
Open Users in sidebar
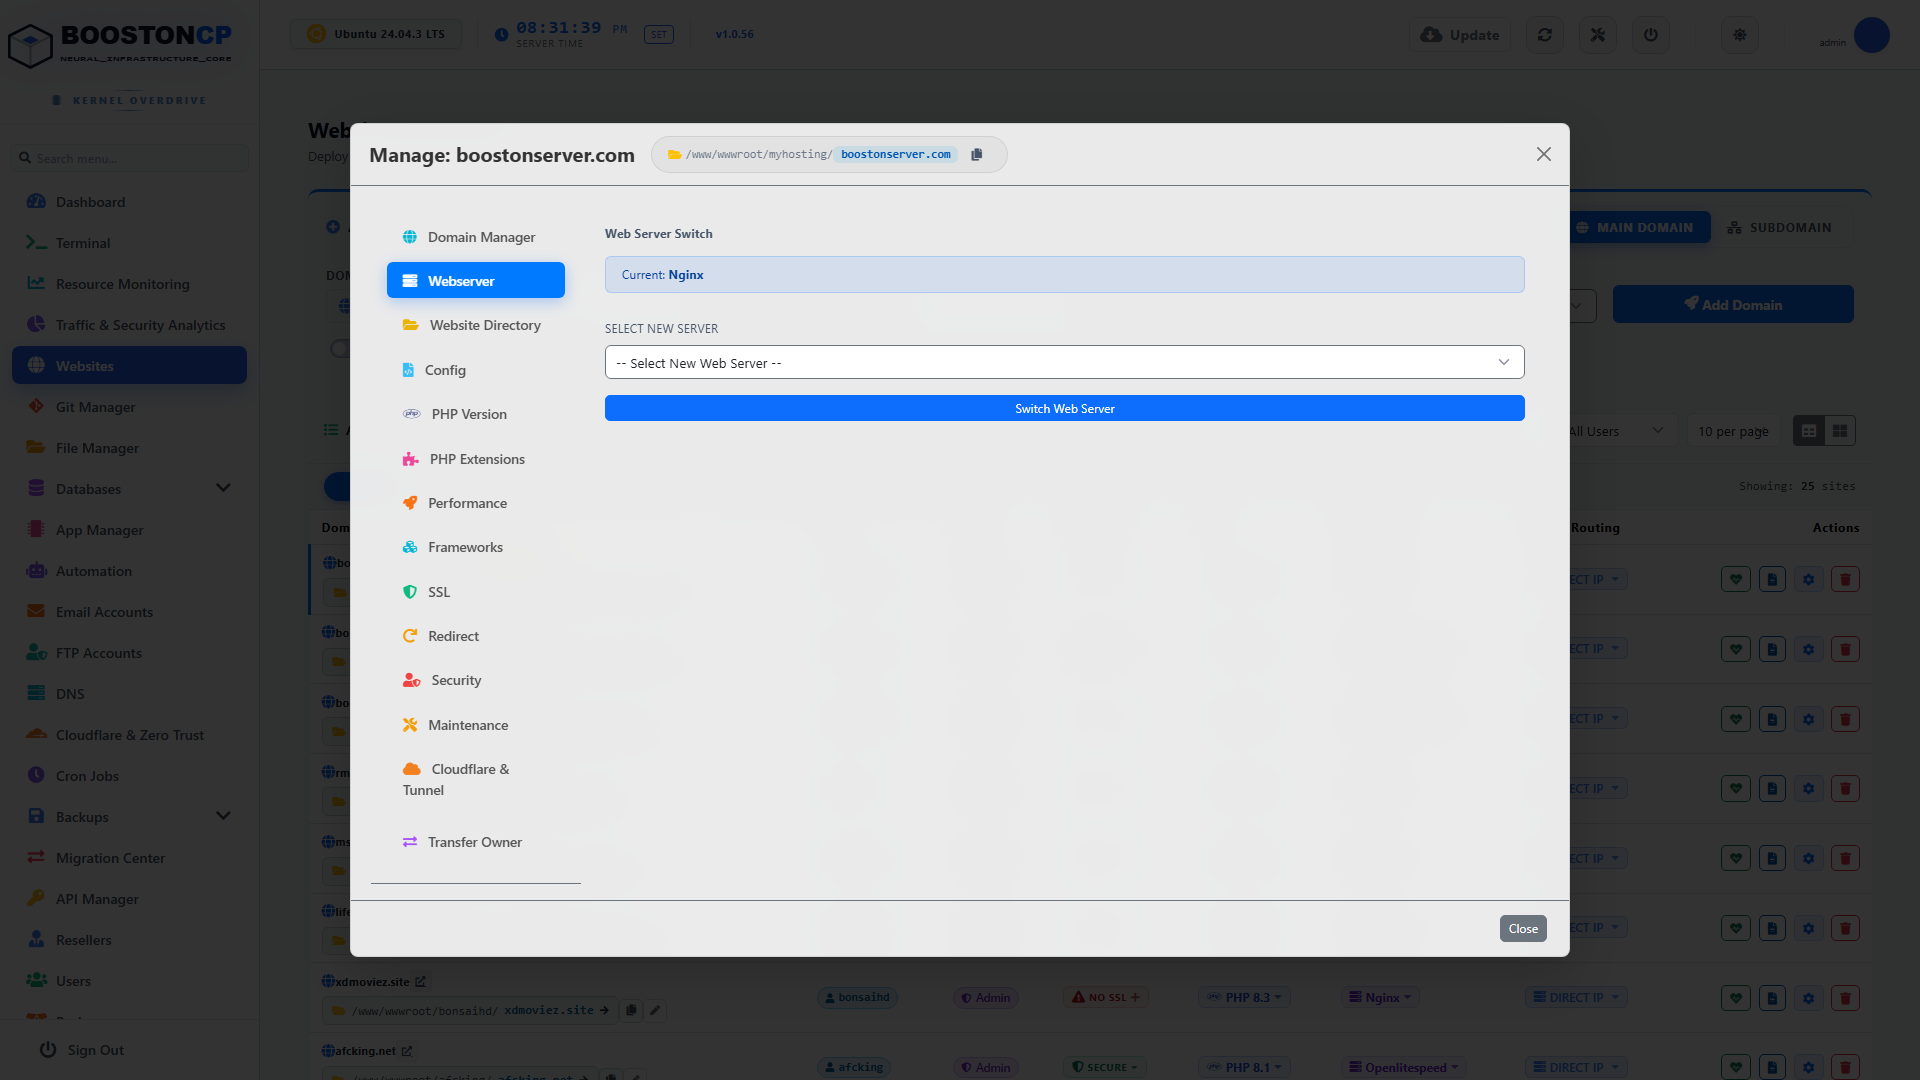tap(129, 981)
